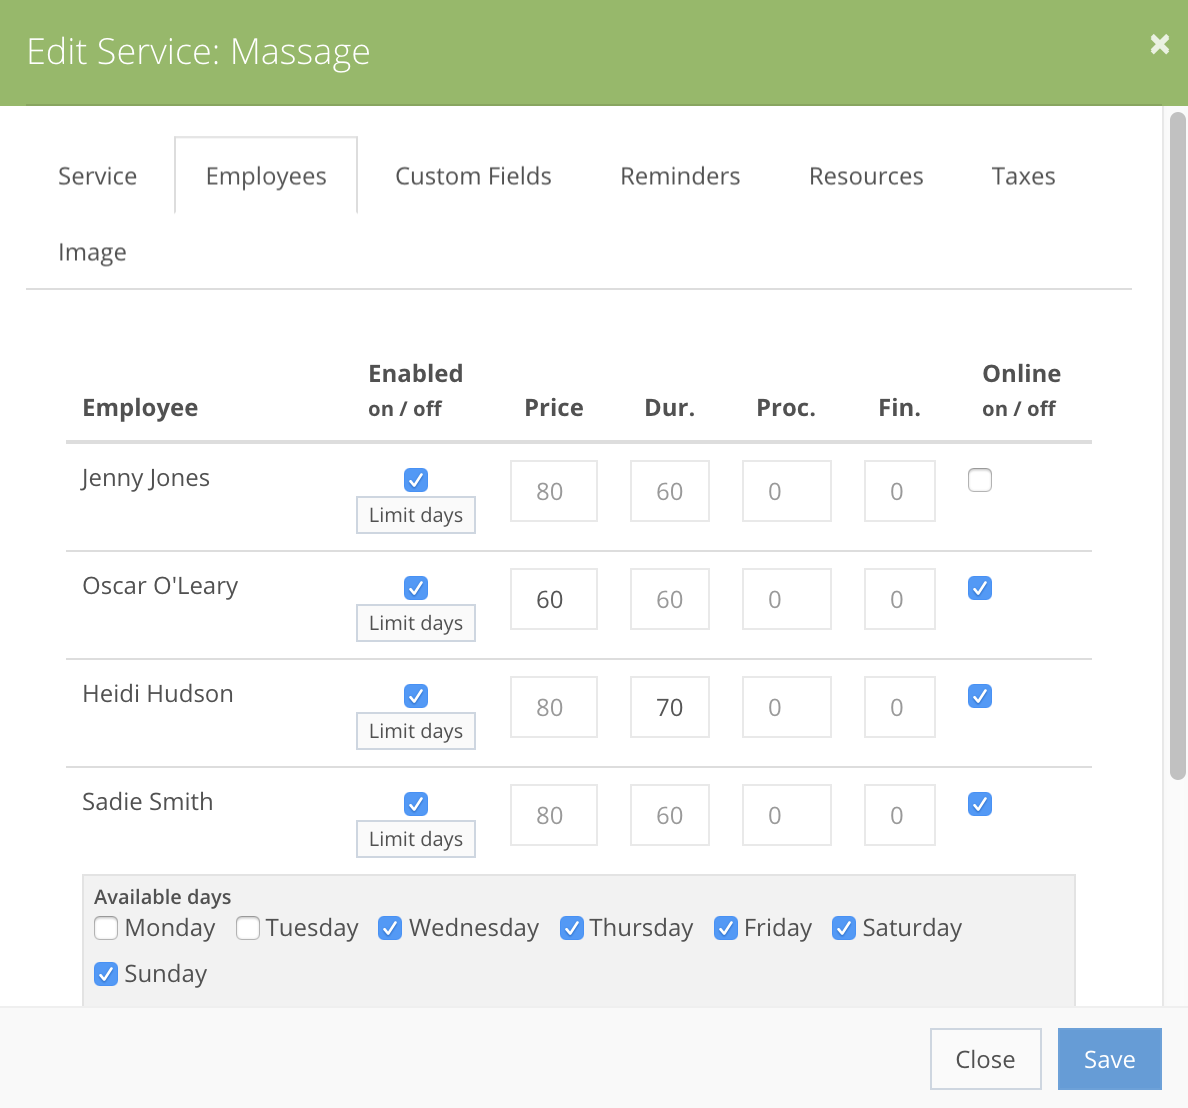Switch to the Image tab
This screenshot has height=1108, width=1188.
point(92,251)
